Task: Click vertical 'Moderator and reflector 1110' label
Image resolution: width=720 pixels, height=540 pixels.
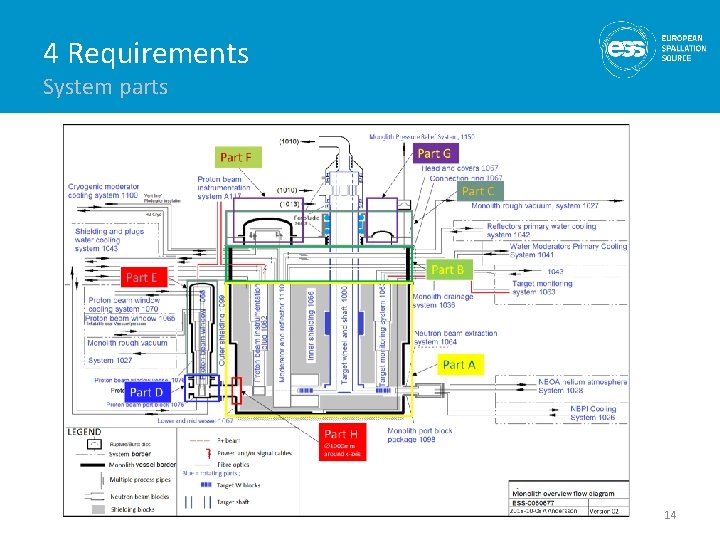Action: pos(281,333)
